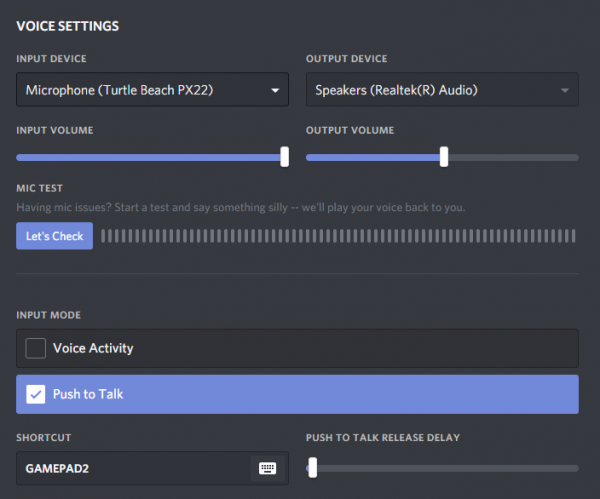Screen dimensions: 600x499
Task: Click the Push to Talk Release Delay handle
Action: coord(313,468)
